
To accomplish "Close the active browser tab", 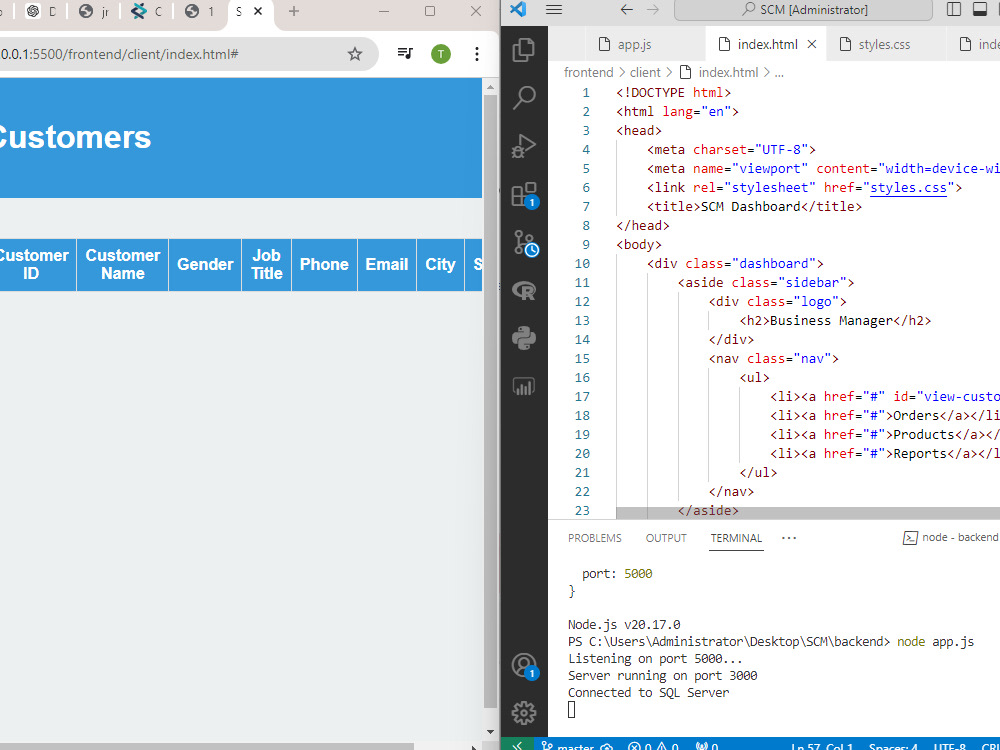I will (x=258, y=11).
